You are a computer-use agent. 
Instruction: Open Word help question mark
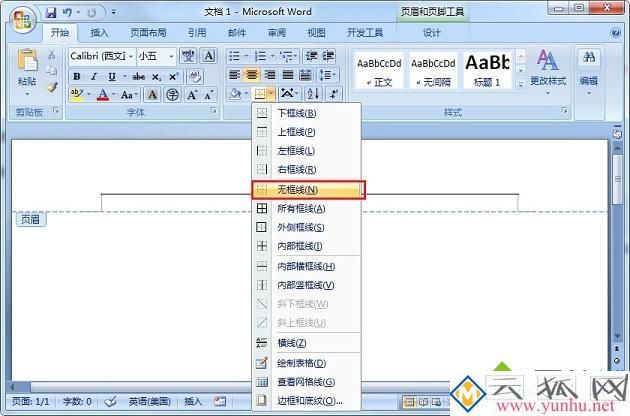616,33
